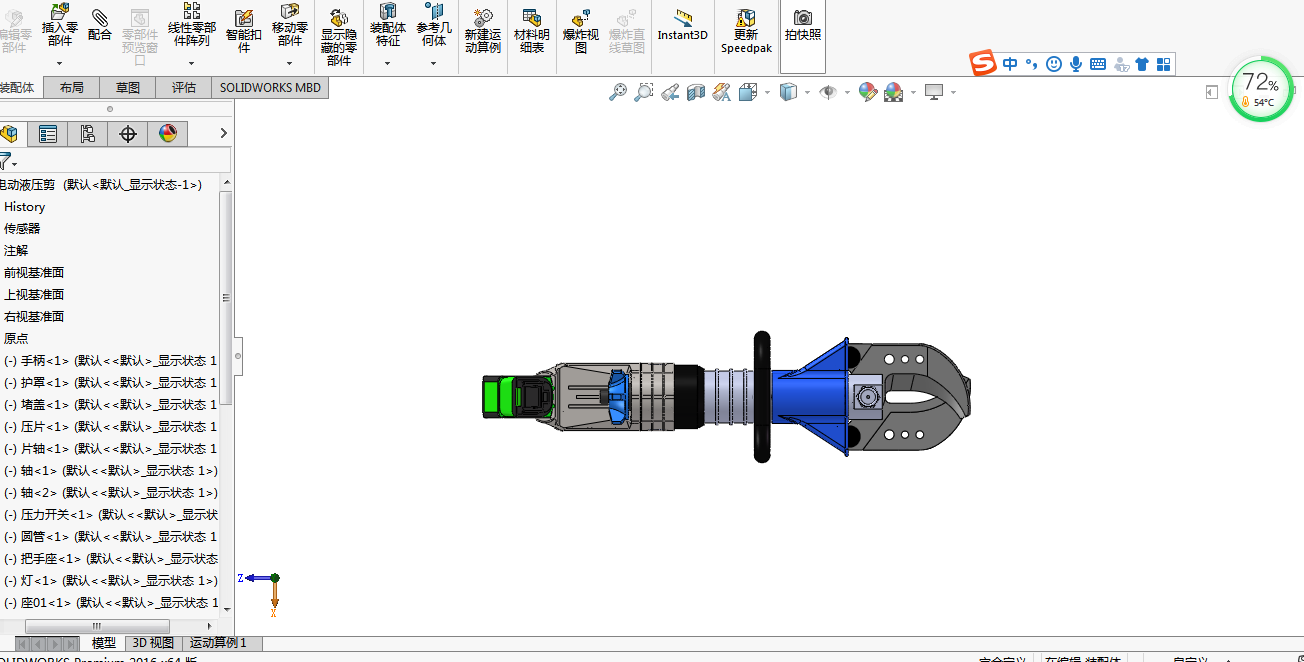The image size is (1304, 662).
Task: Click the 72% CPU temperature widget
Action: [x=1260, y=90]
